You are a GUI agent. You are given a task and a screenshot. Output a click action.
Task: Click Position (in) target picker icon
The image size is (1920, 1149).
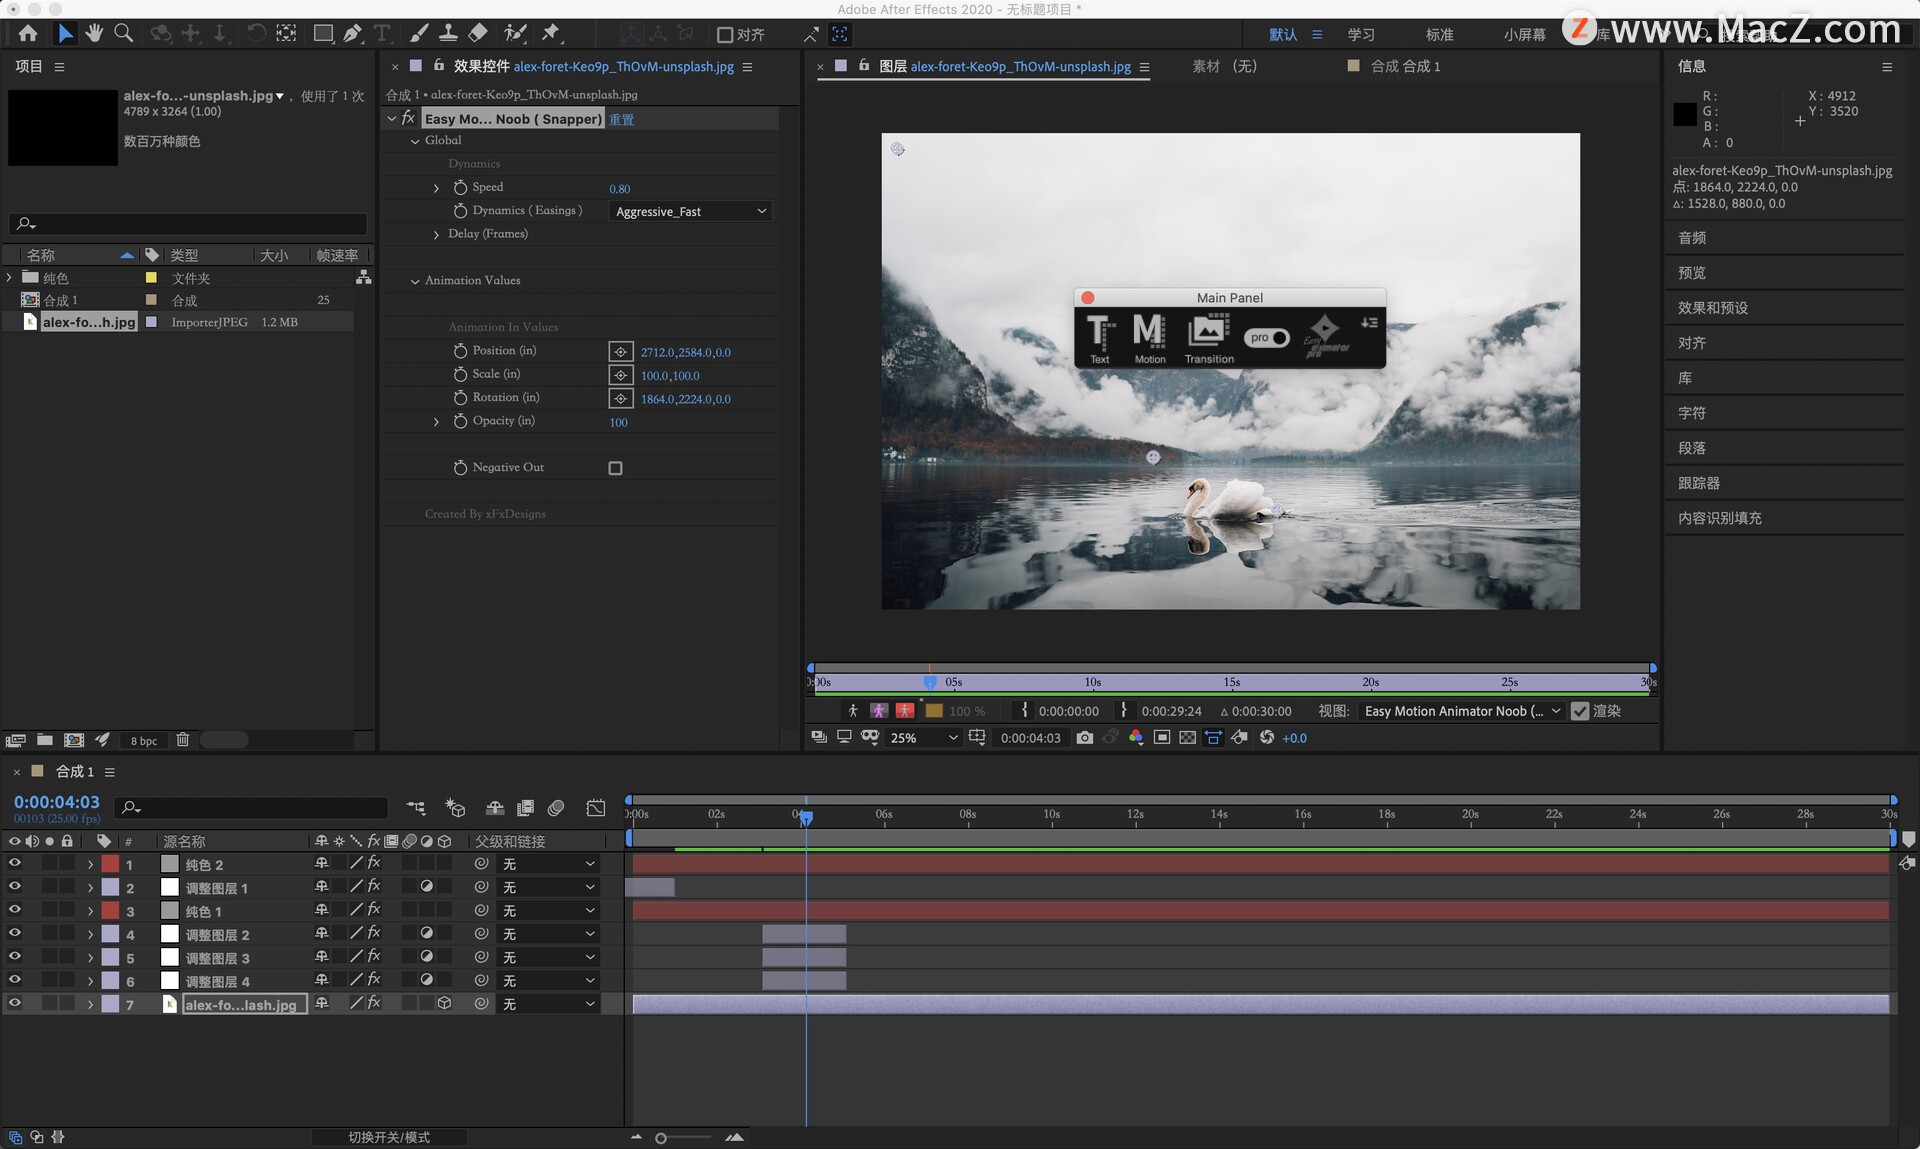coord(621,352)
